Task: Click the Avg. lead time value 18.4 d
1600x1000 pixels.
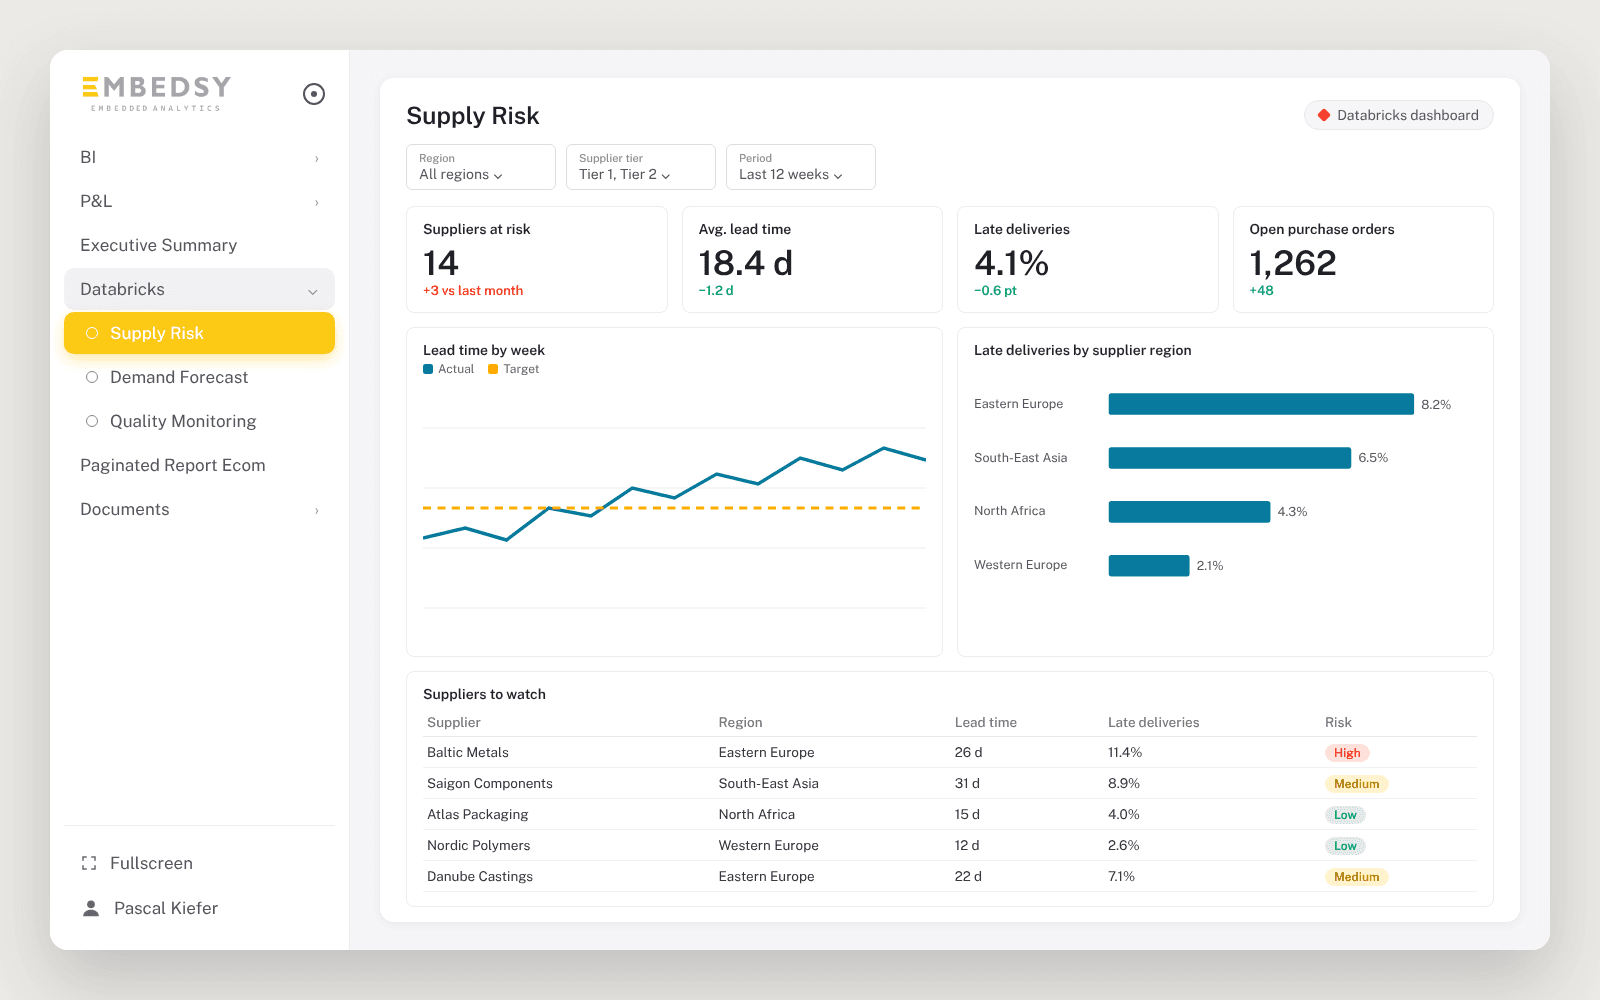Action: [746, 263]
